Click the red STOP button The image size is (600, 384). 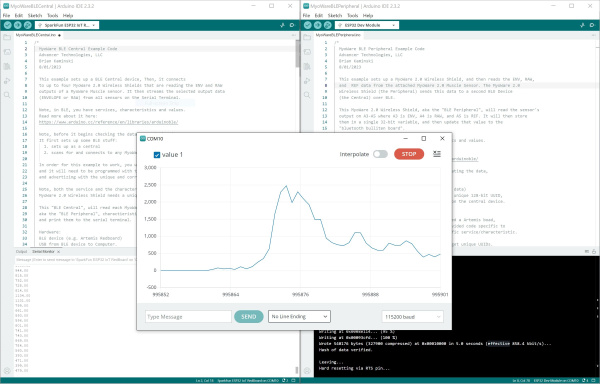pos(409,154)
